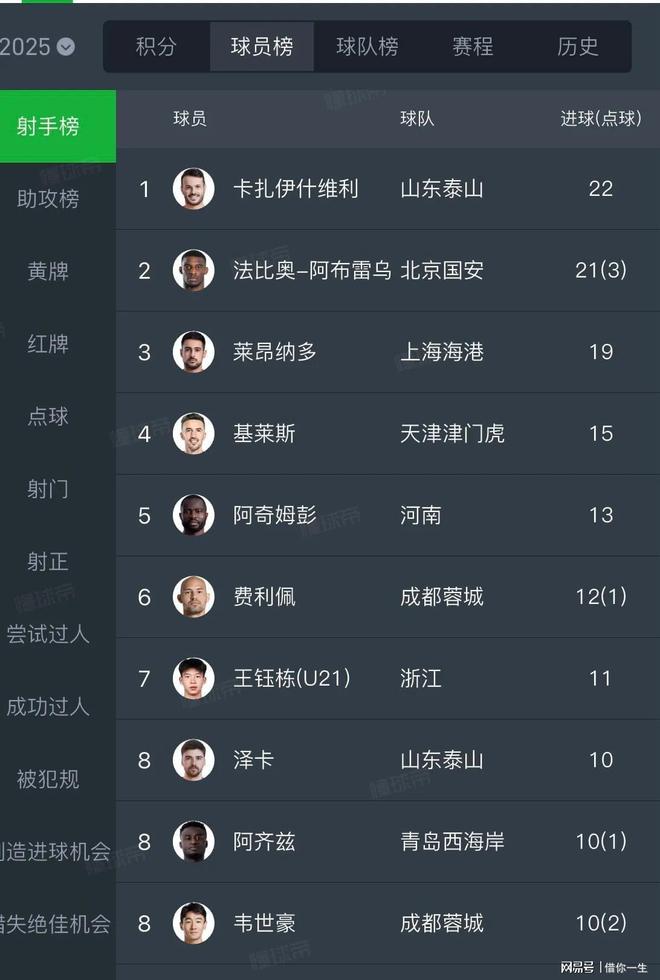
Task: View the 历史 history section
Action: 577,46
